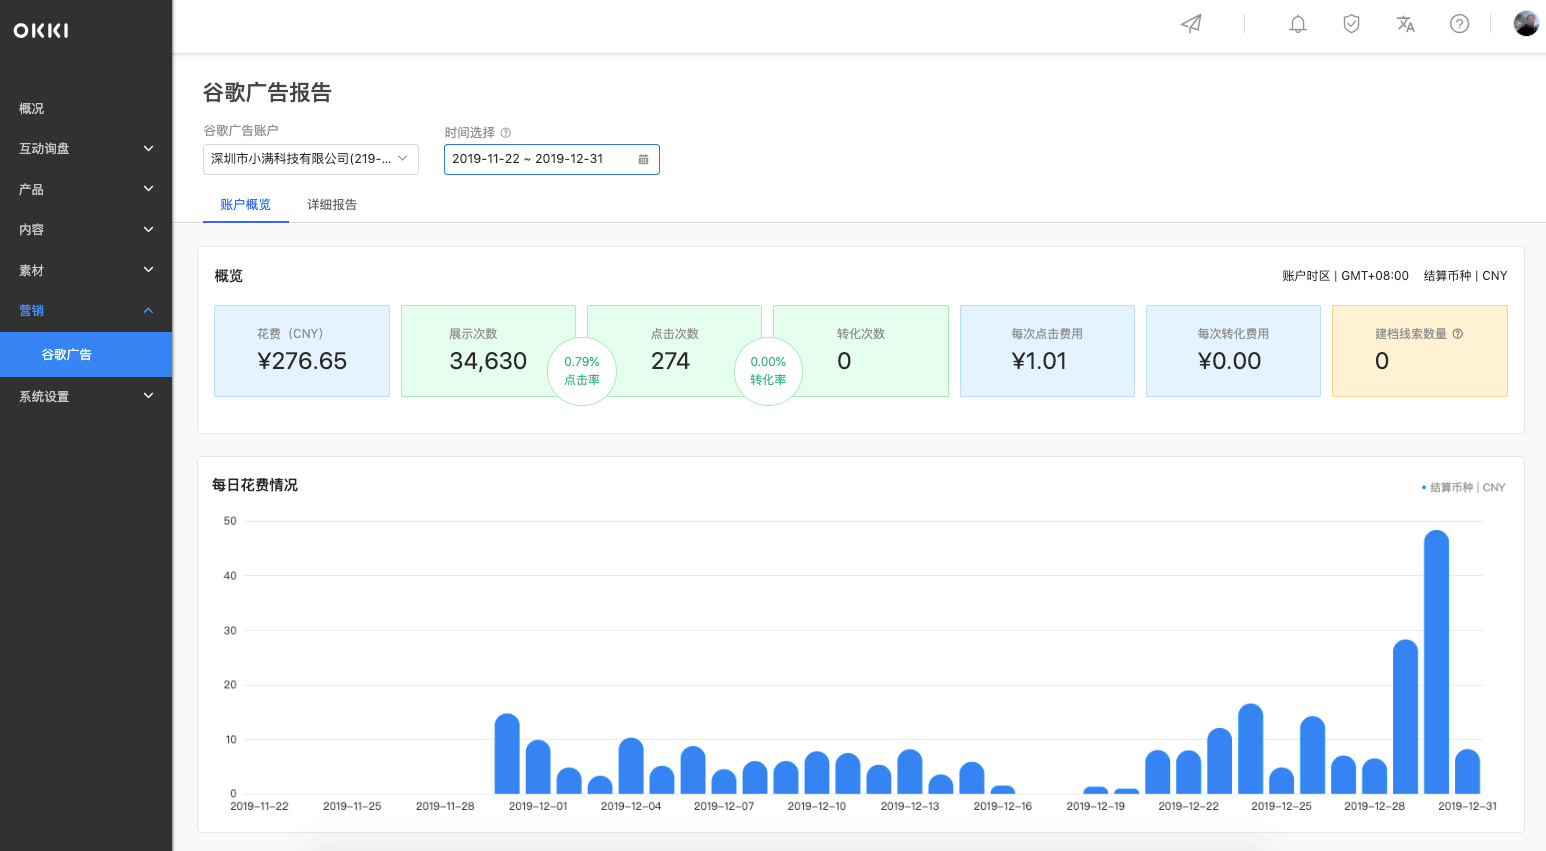Switch to the 详细报告 tab

click(332, 205)
